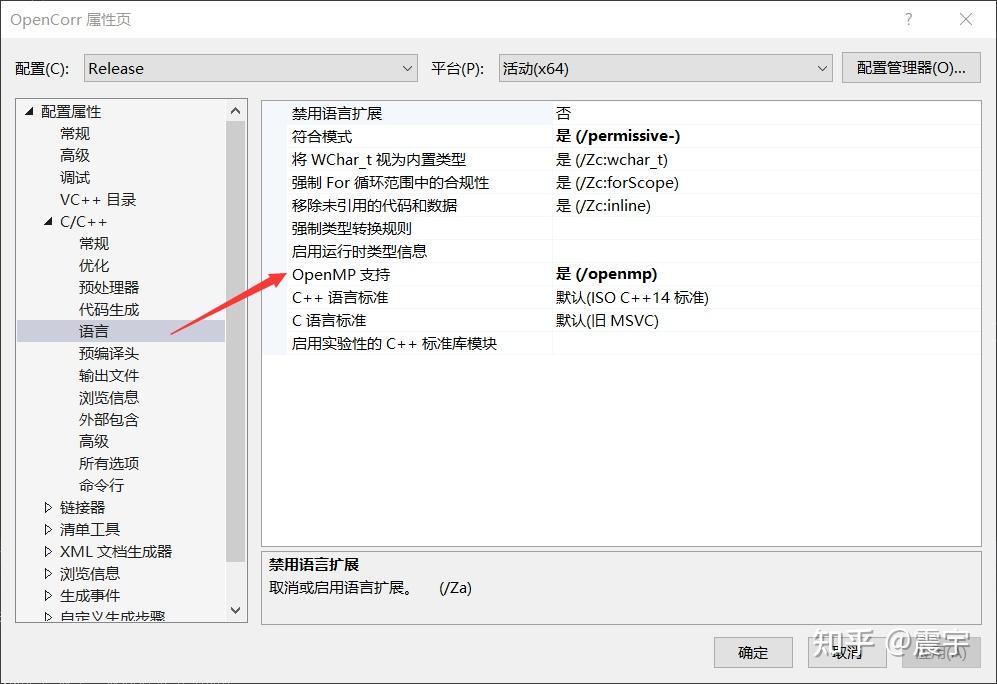Expand the XML 文档生成器 tree node
Screen dimensions: 997x684
coord(49,551)
